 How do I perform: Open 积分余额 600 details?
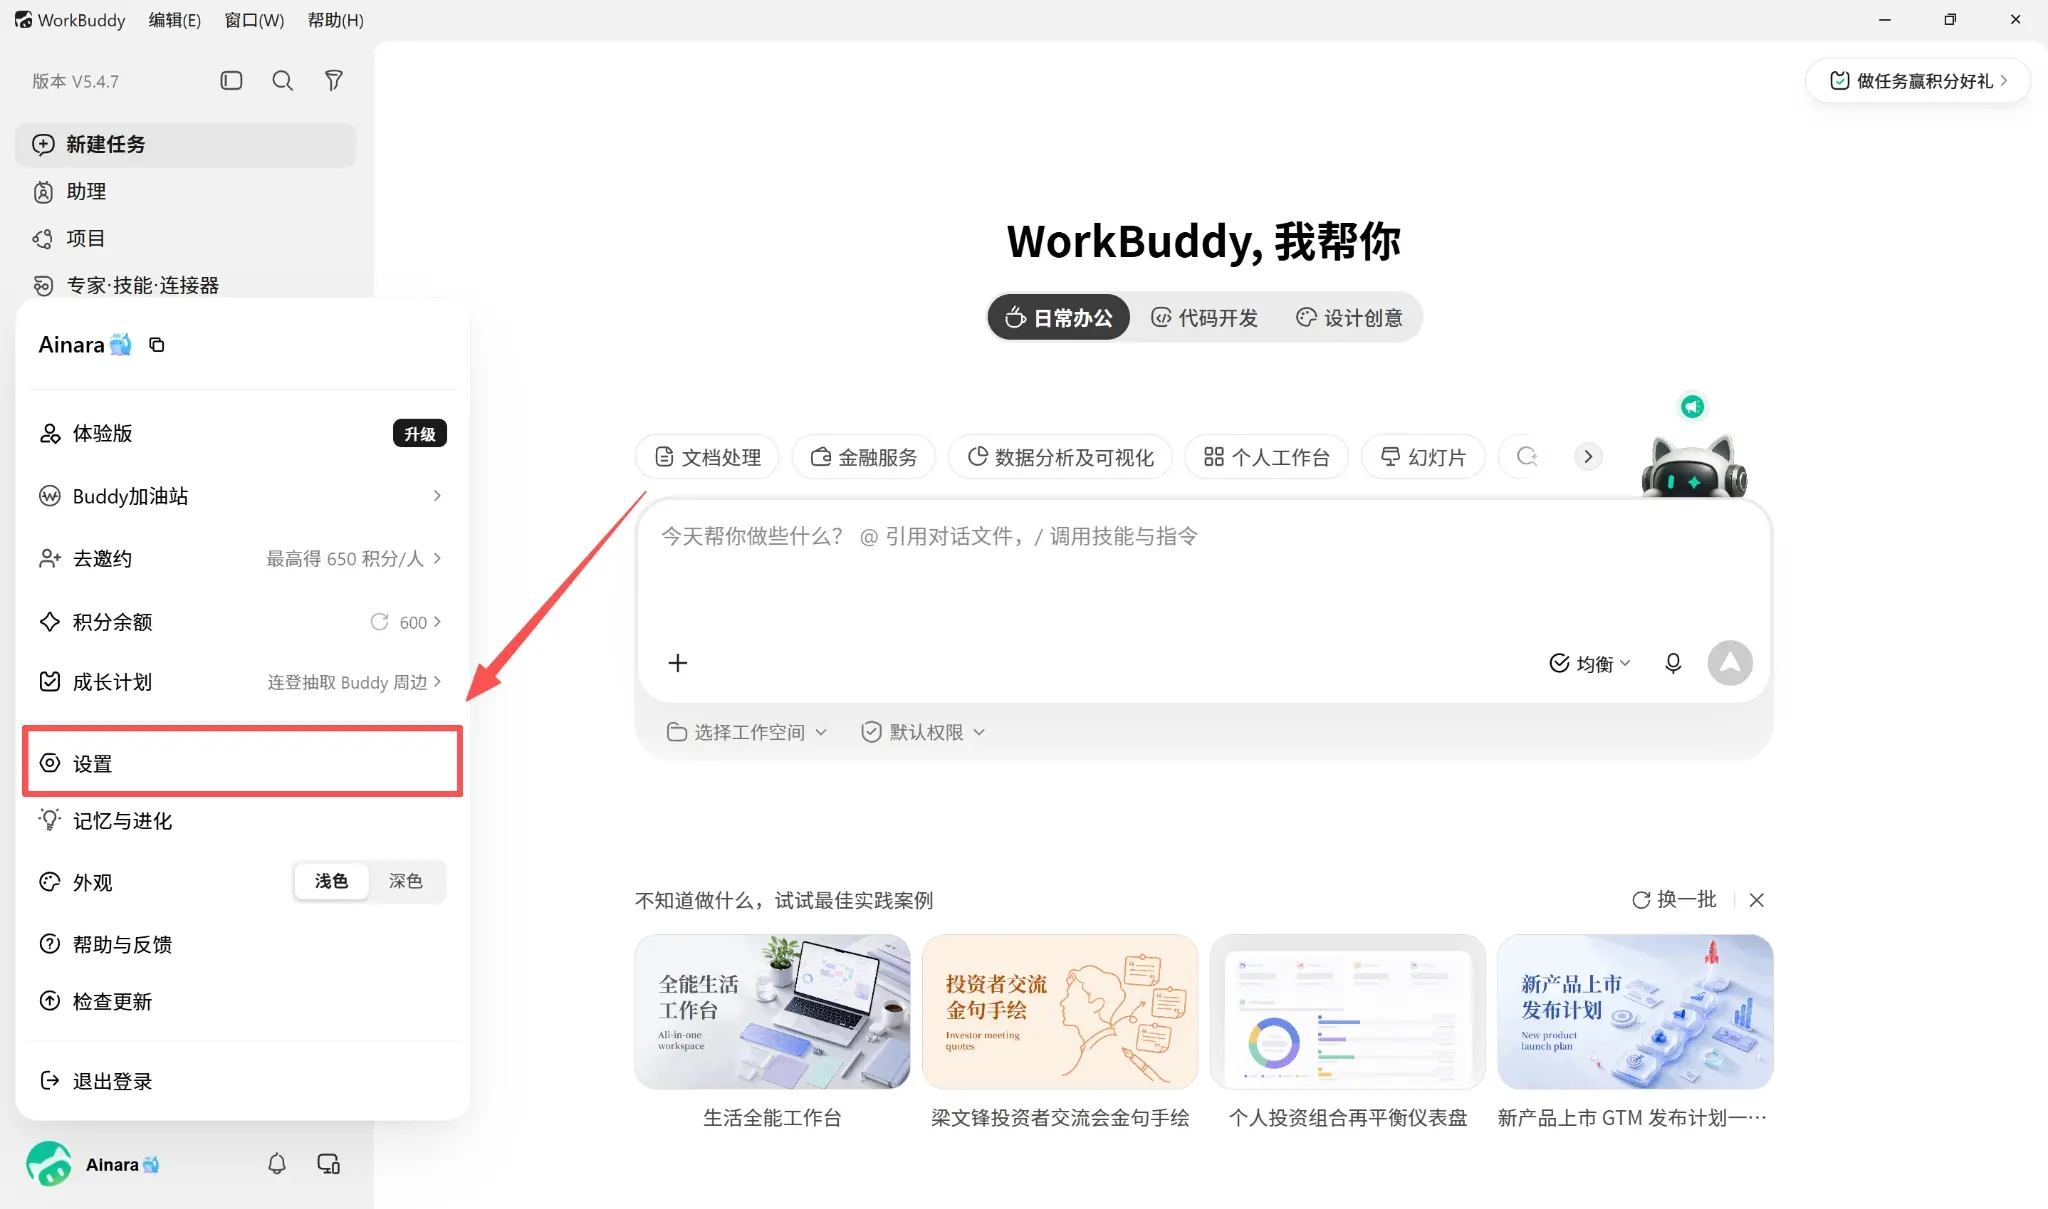pyautogui.click(x=242, y=622)
